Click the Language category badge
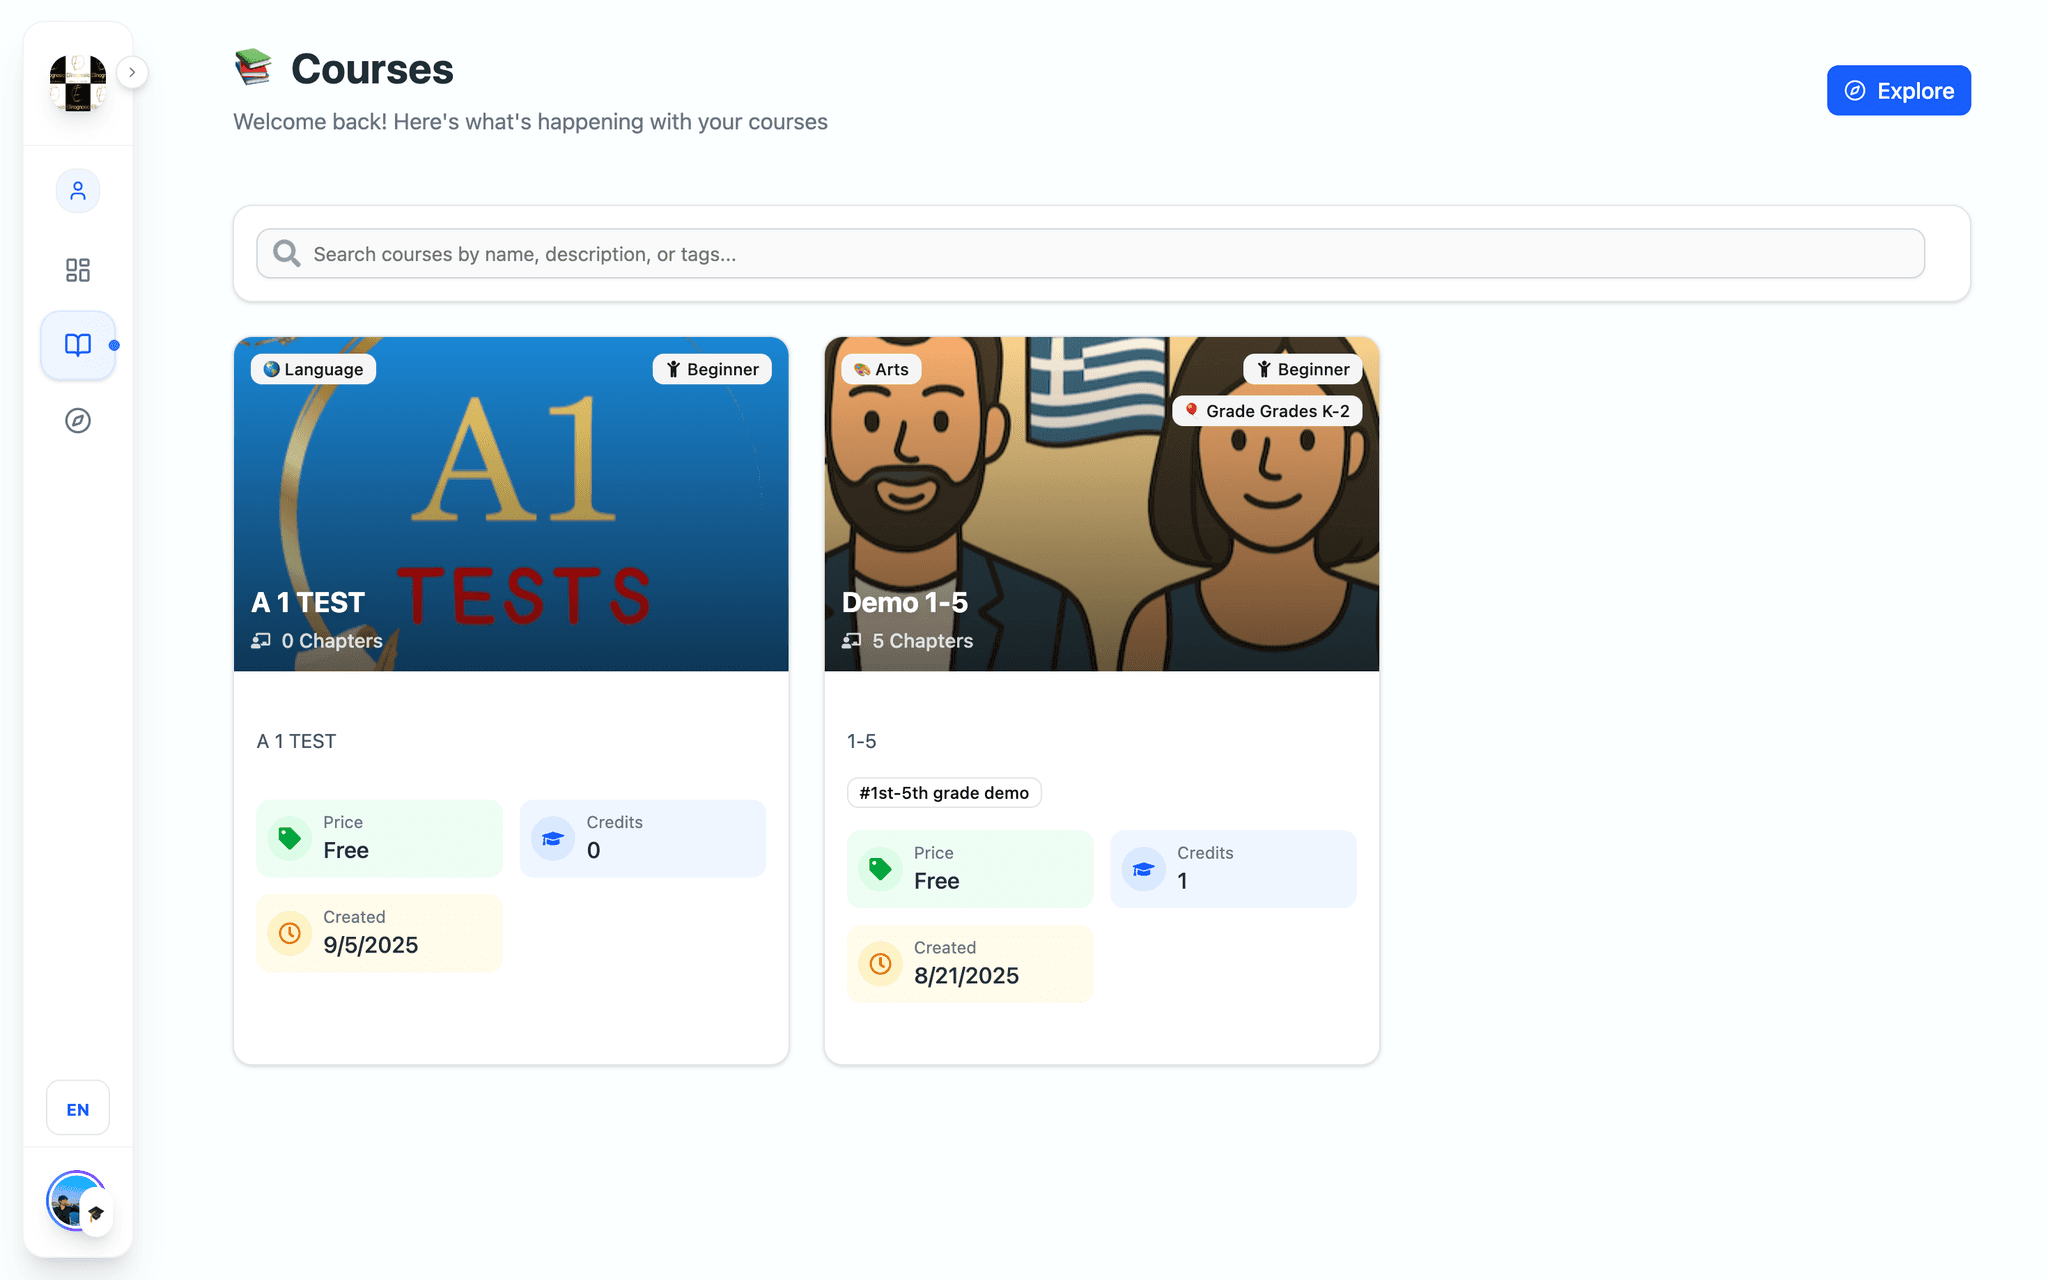 click(313, 369)
